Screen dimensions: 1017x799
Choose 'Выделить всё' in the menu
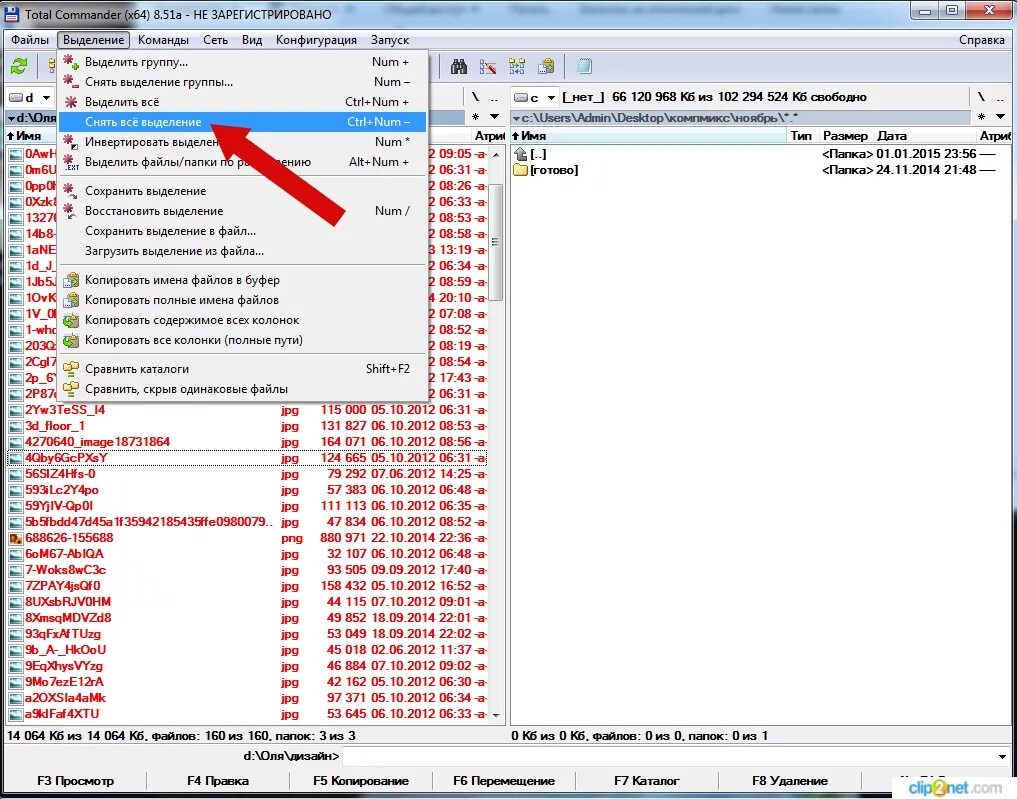point(243,102)
